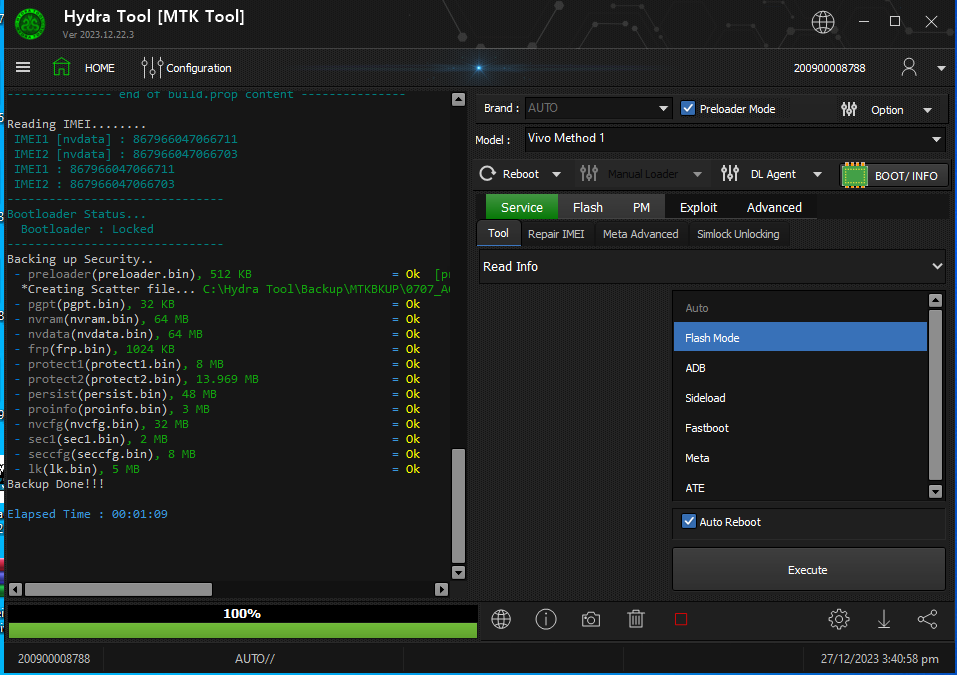Viewport: 957px width, 675px height.
Task: Click the log panel scroll down arrow
Action: pyautogui.click(x=458, y=572)
